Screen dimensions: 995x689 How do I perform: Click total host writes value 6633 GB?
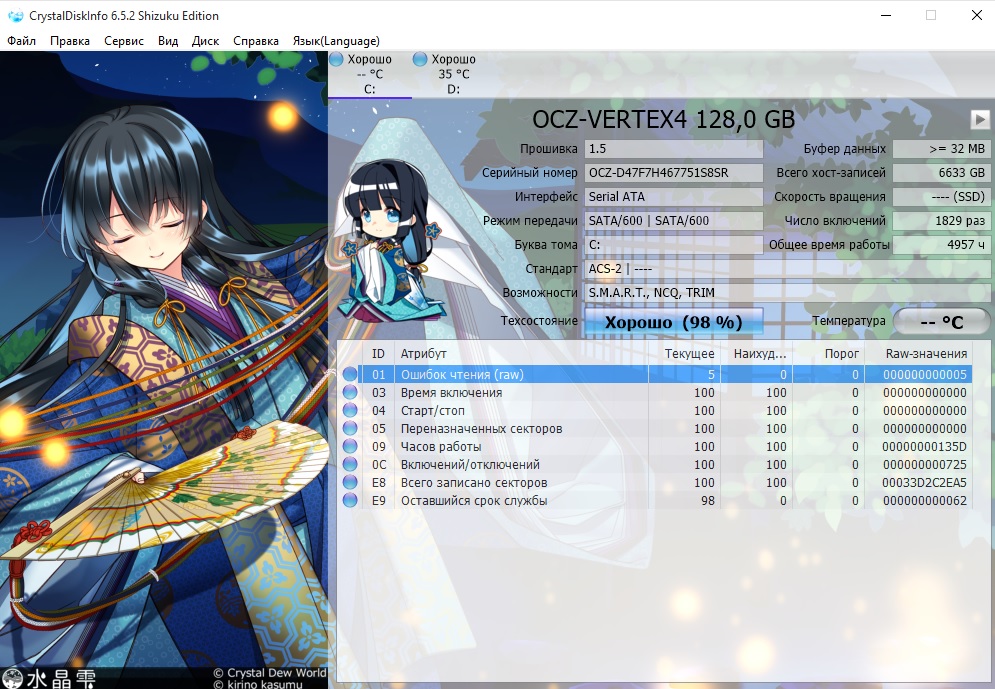tap(941, 173)
